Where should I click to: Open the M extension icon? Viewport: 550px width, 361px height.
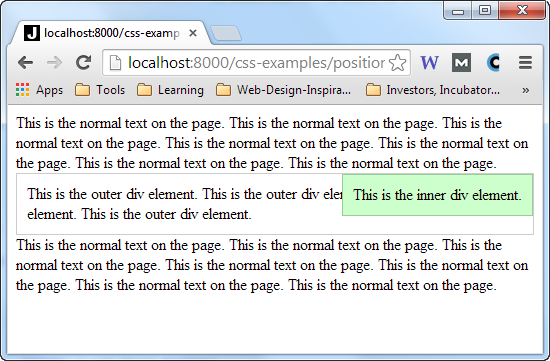[x=461, y=63]
